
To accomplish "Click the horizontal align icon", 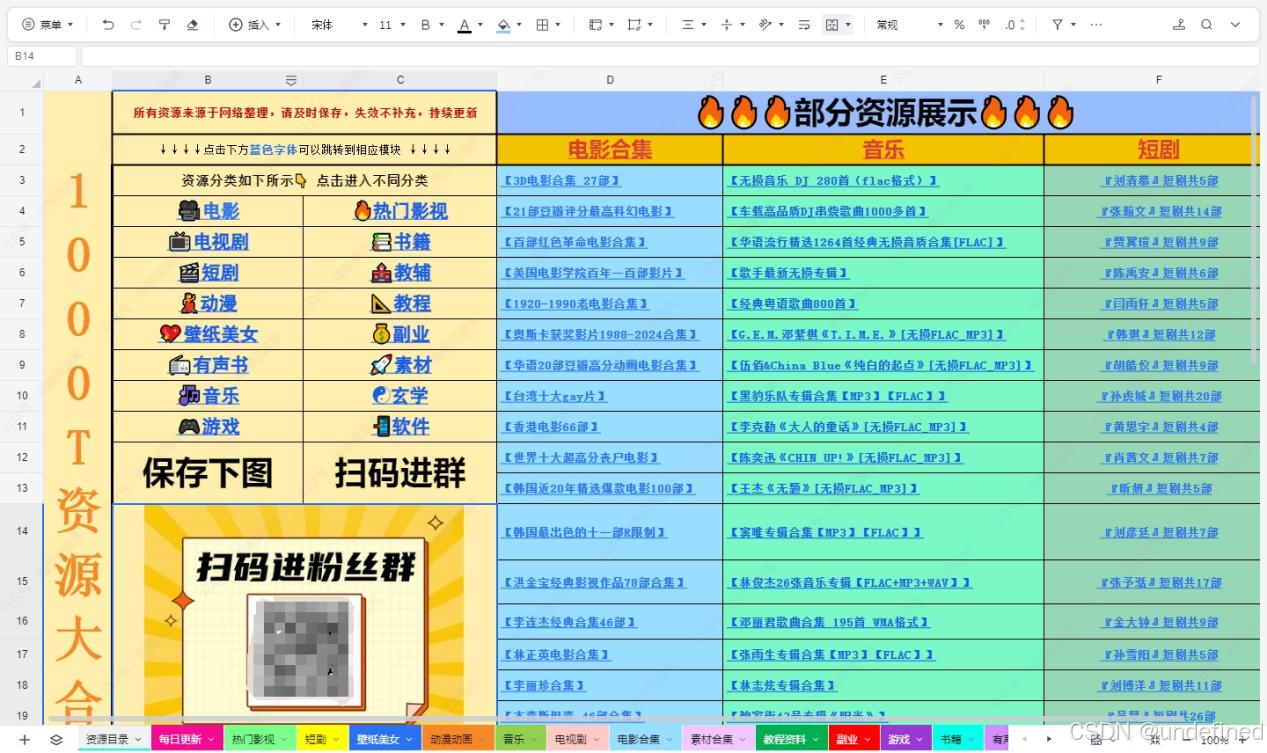I will point(688,24).
